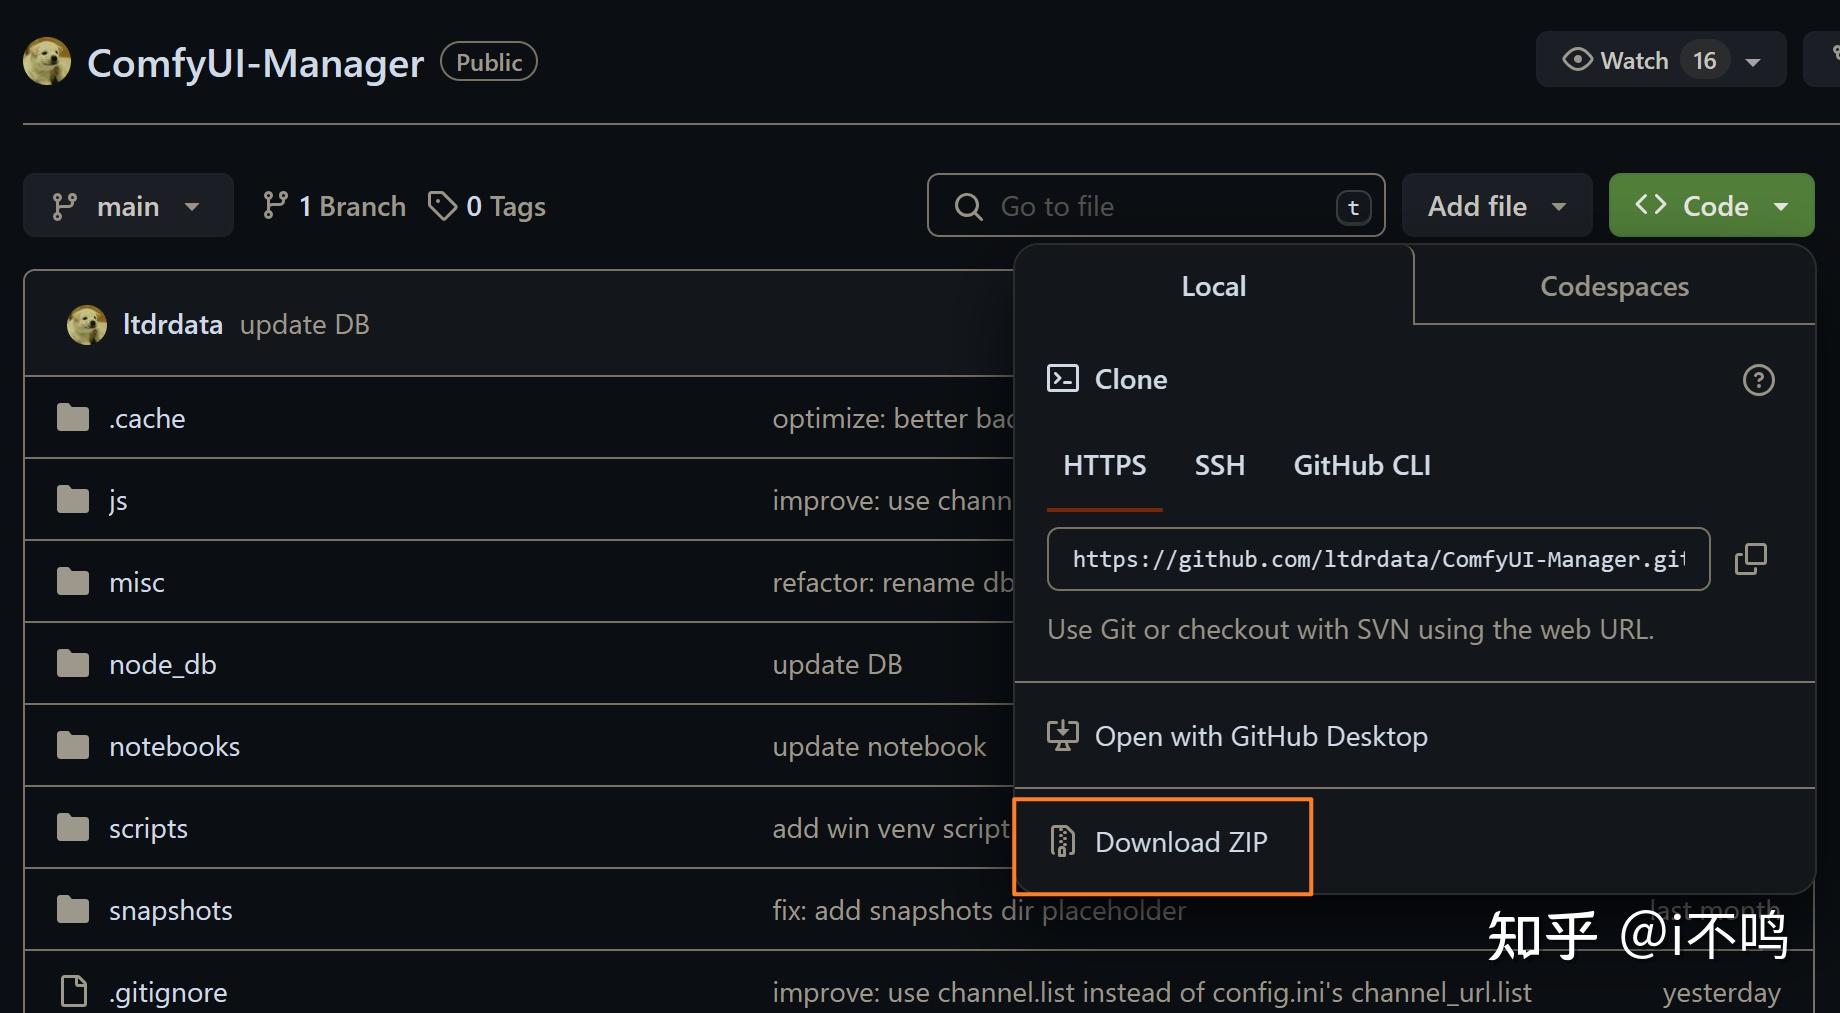Toggle the green Code button
This screenshot has width=1840, height=1013.
click(1711, 206)
